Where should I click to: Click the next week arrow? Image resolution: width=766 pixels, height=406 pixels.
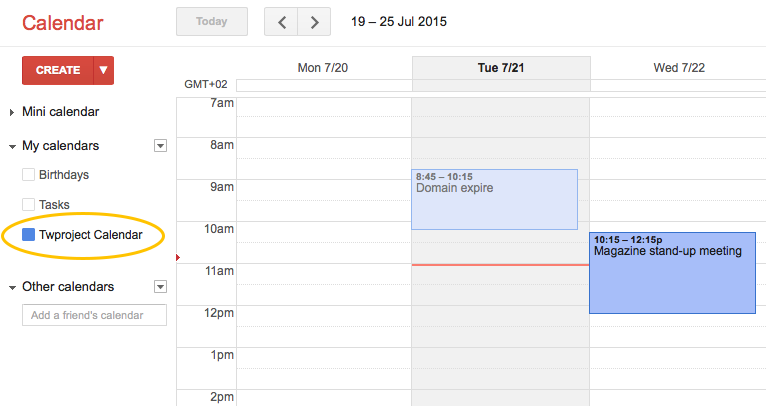click(314, 22)
